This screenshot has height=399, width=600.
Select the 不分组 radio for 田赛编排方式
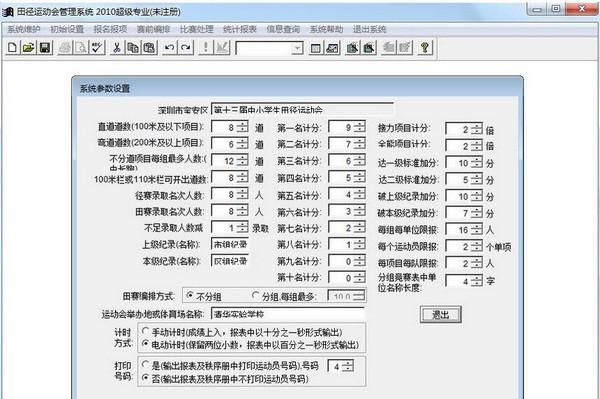click(x=189, y=296)
